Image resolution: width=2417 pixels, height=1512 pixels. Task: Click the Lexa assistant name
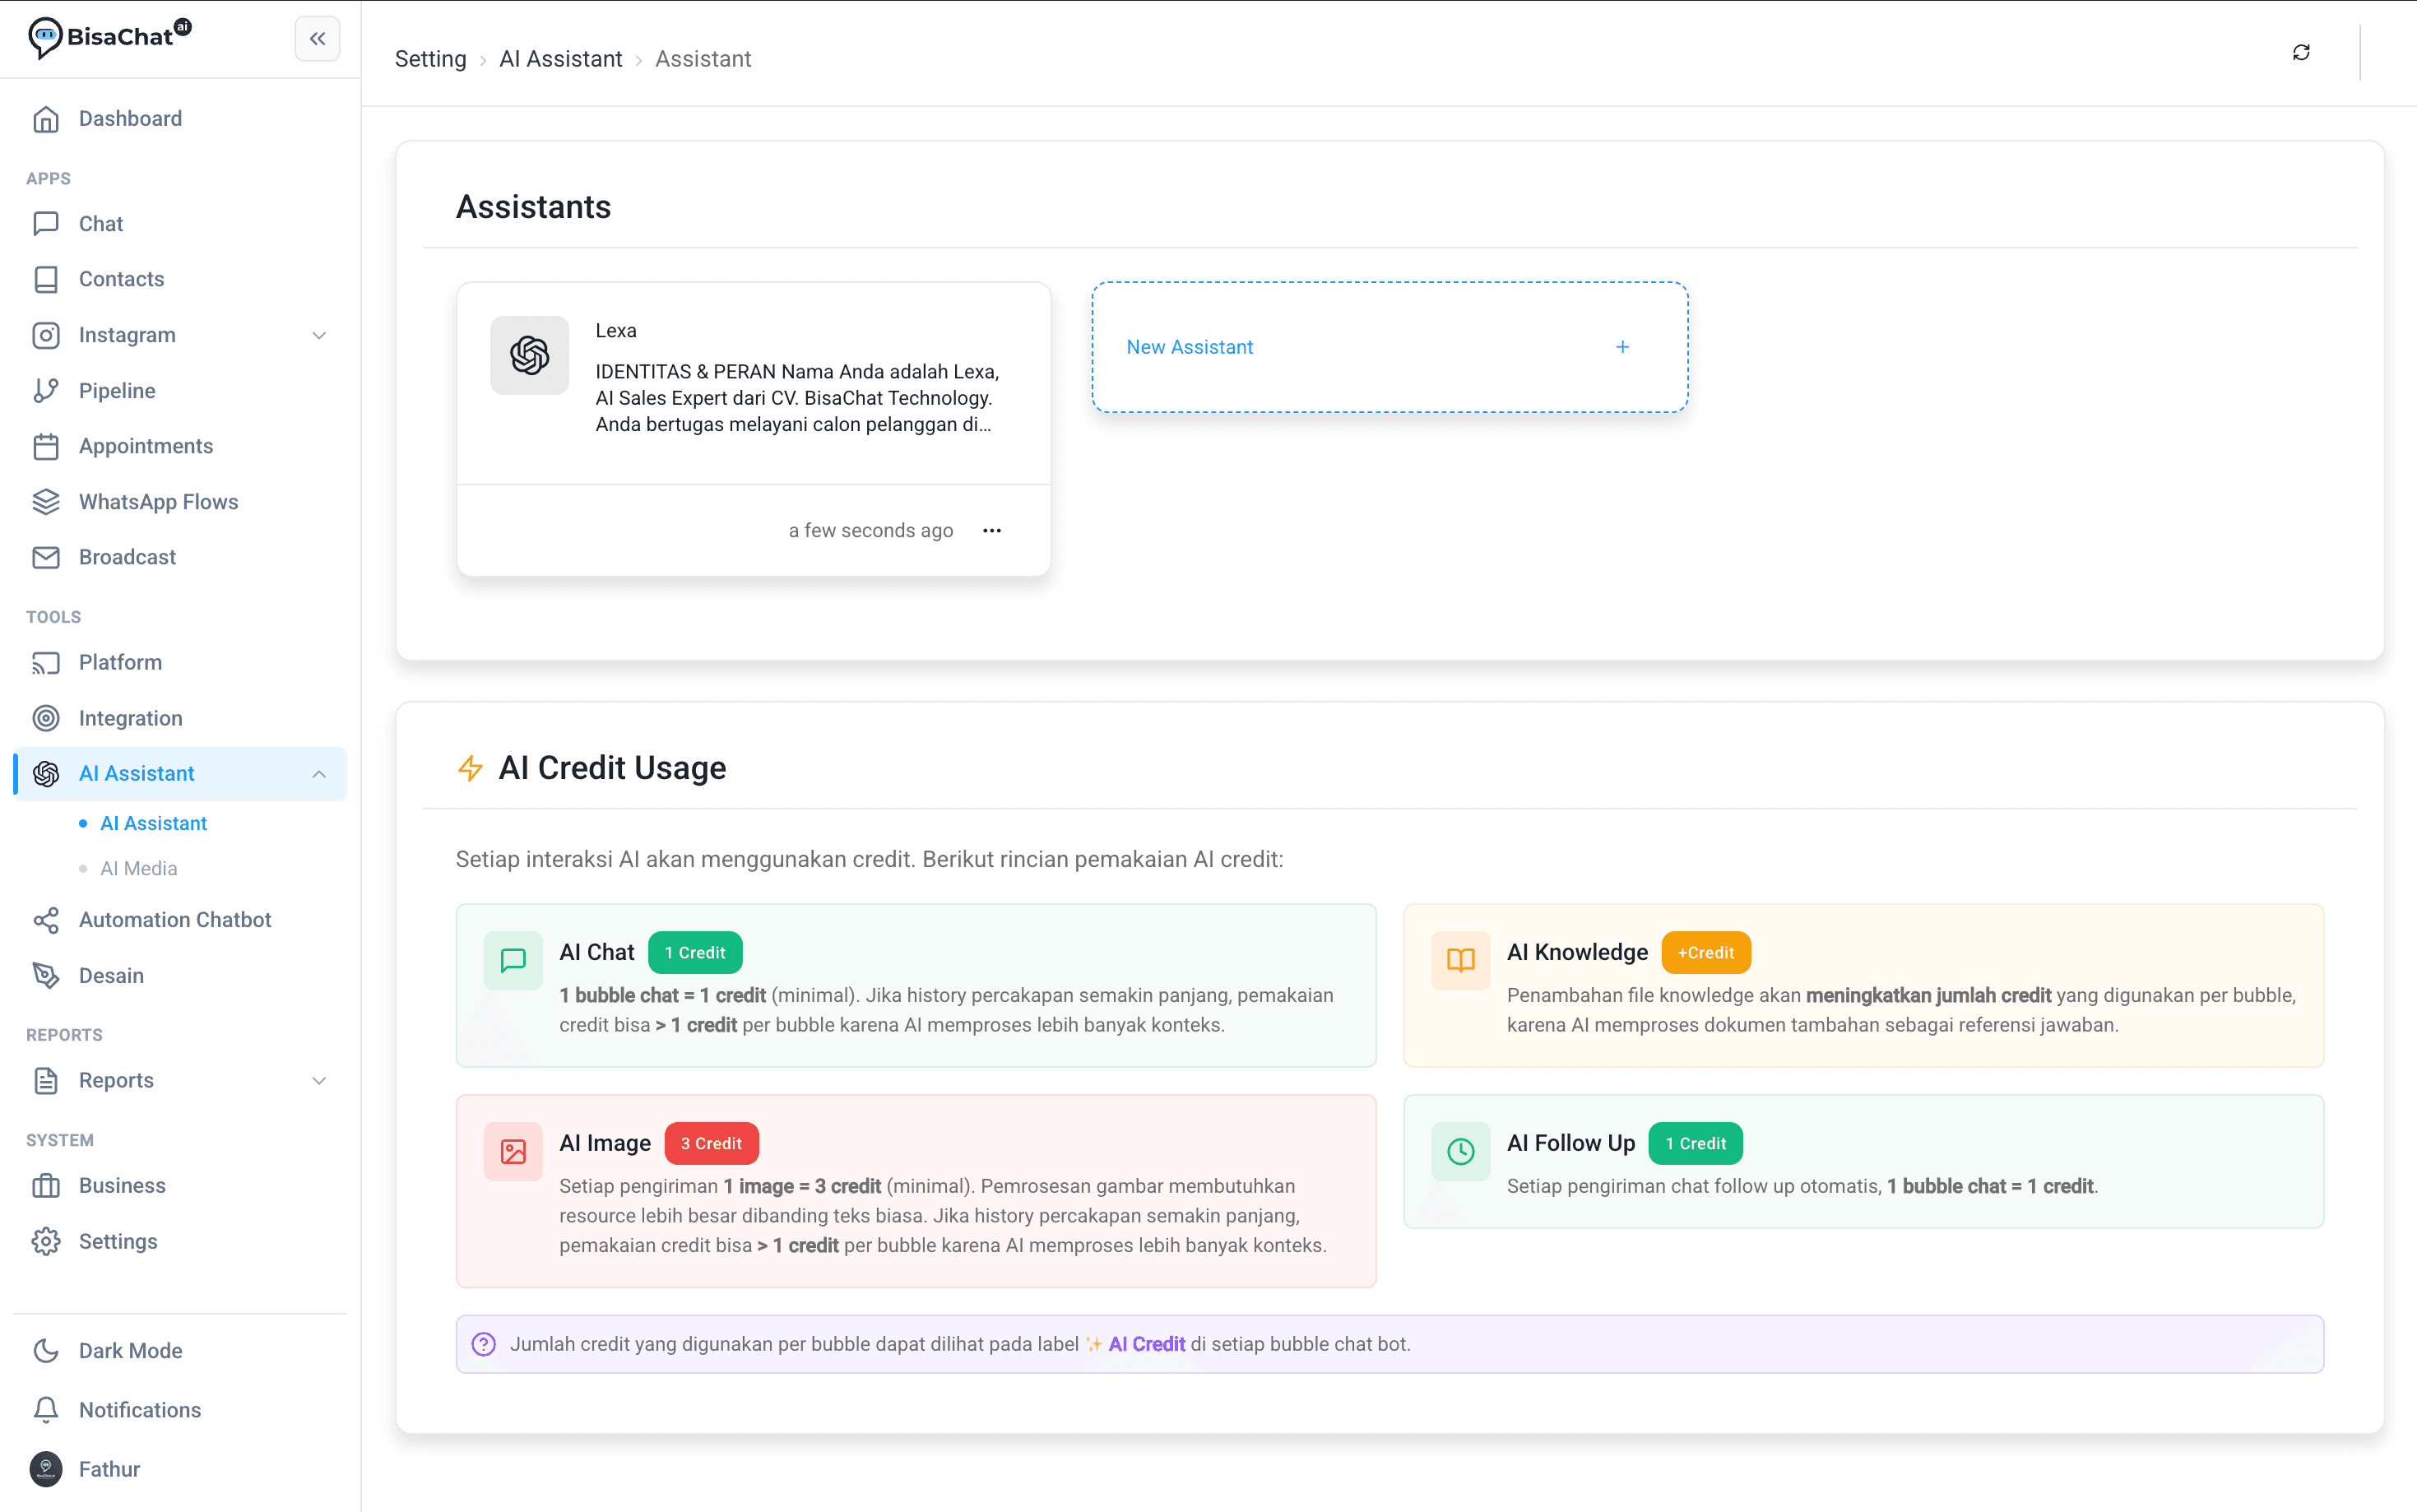(x=616, y=331)
